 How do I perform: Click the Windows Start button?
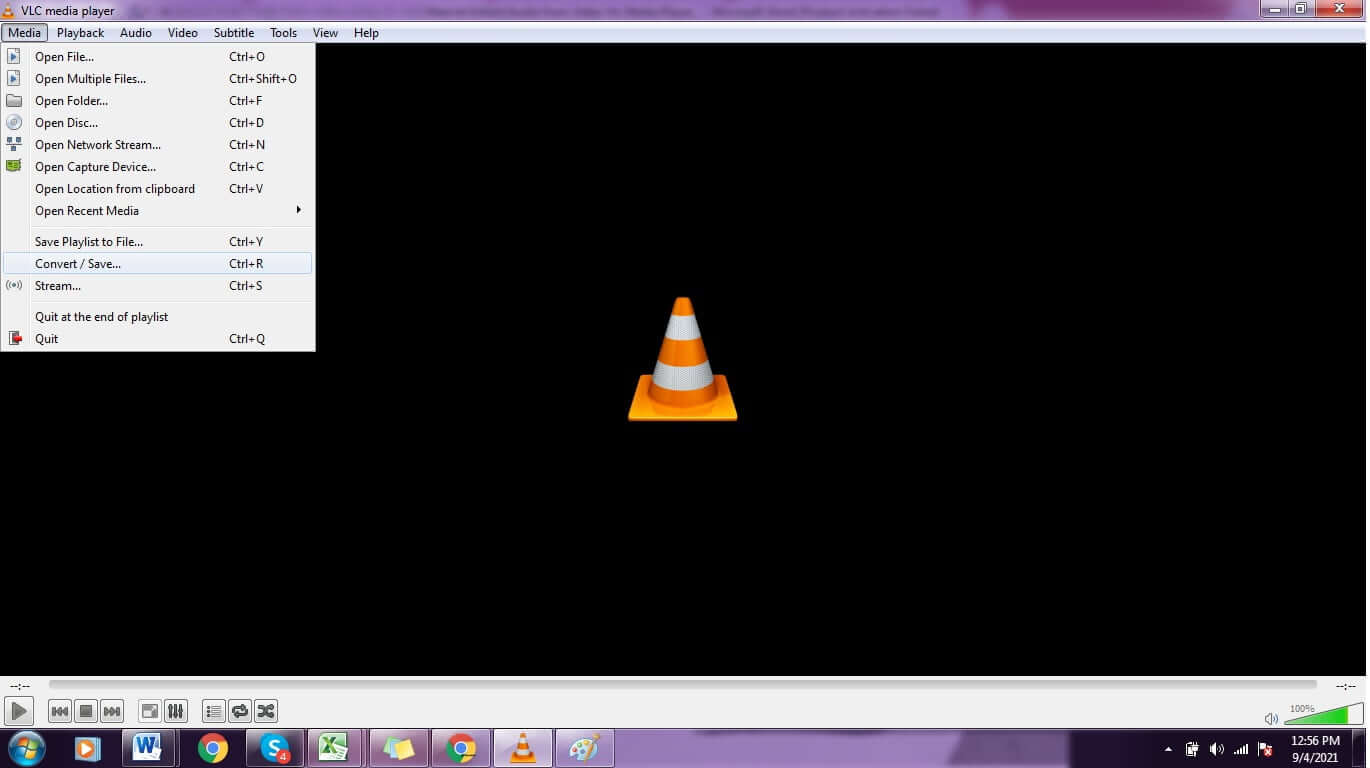click(26, 748)
